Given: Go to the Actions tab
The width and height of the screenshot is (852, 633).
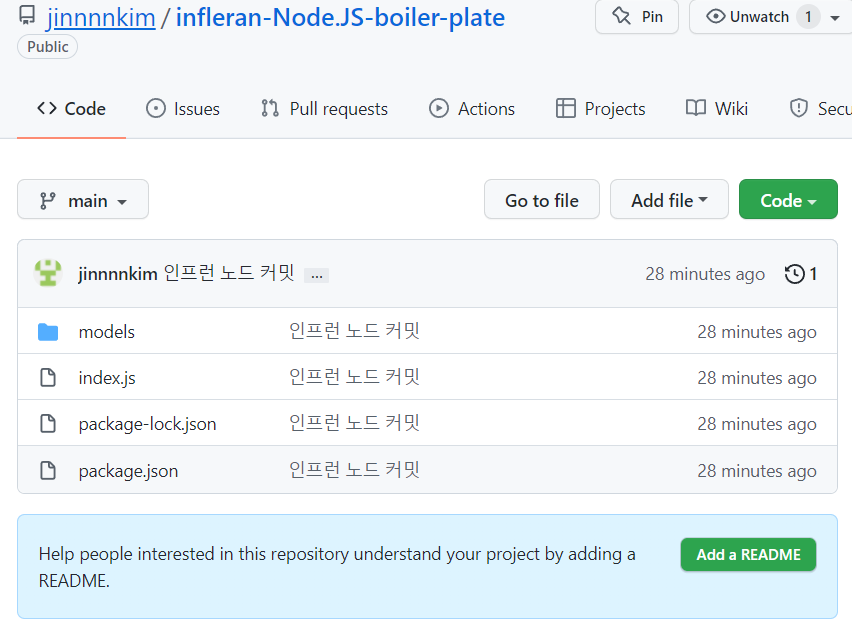Looking at the screenshot, I should click(x=472, y=109).
